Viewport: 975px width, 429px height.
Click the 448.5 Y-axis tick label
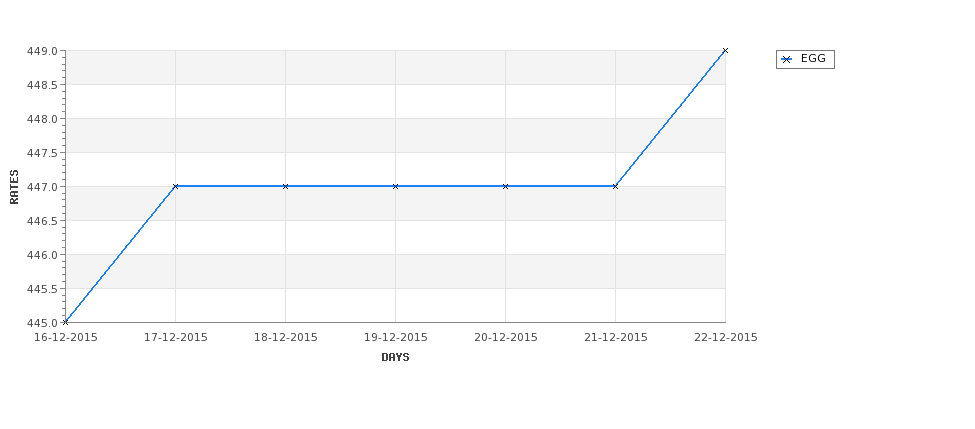coord(43,85)
